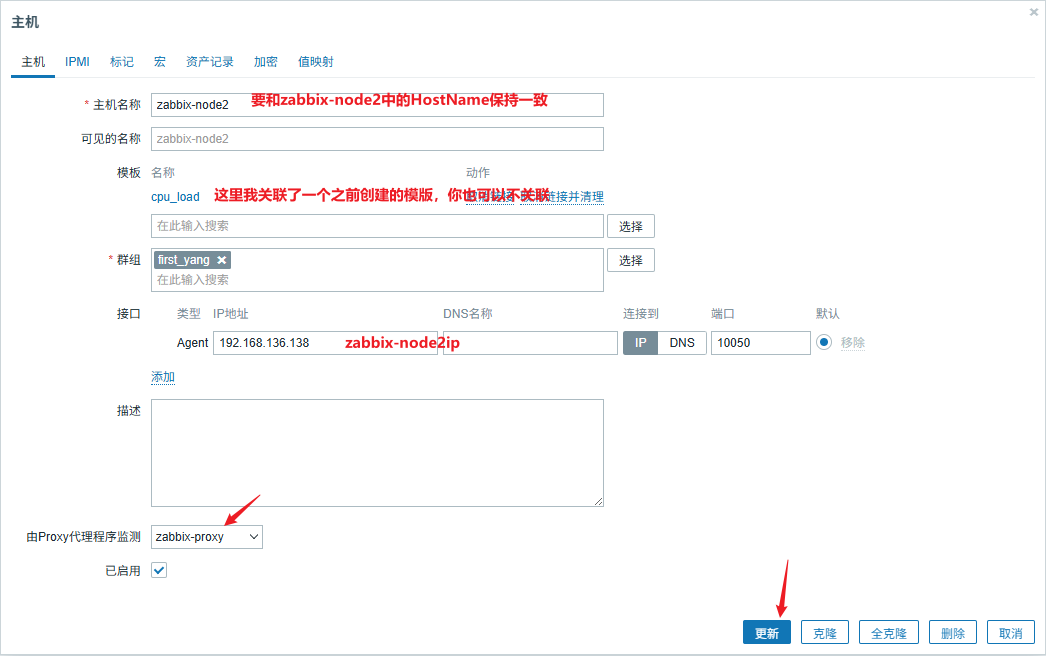Open the 值映射 tab

click(x=316, y=61)
